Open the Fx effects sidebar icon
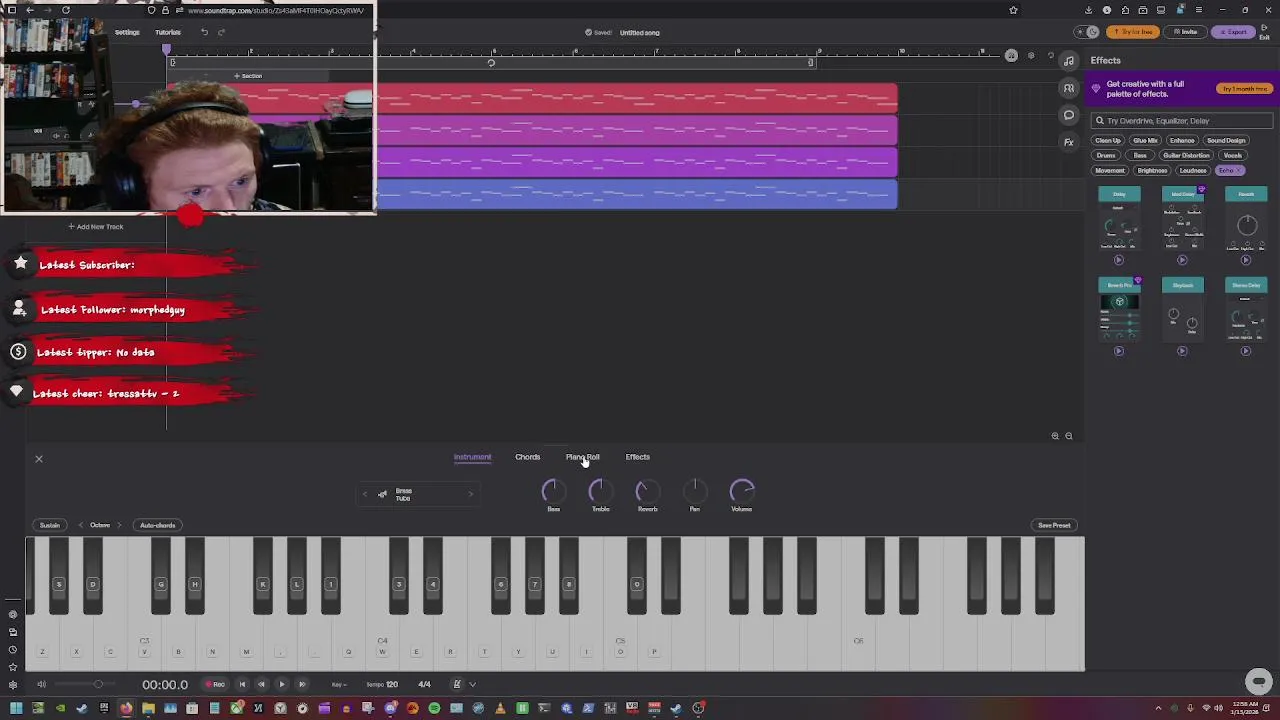Image resolution: width=1280 pixels, height=720 pixels. pos(1069,142)
